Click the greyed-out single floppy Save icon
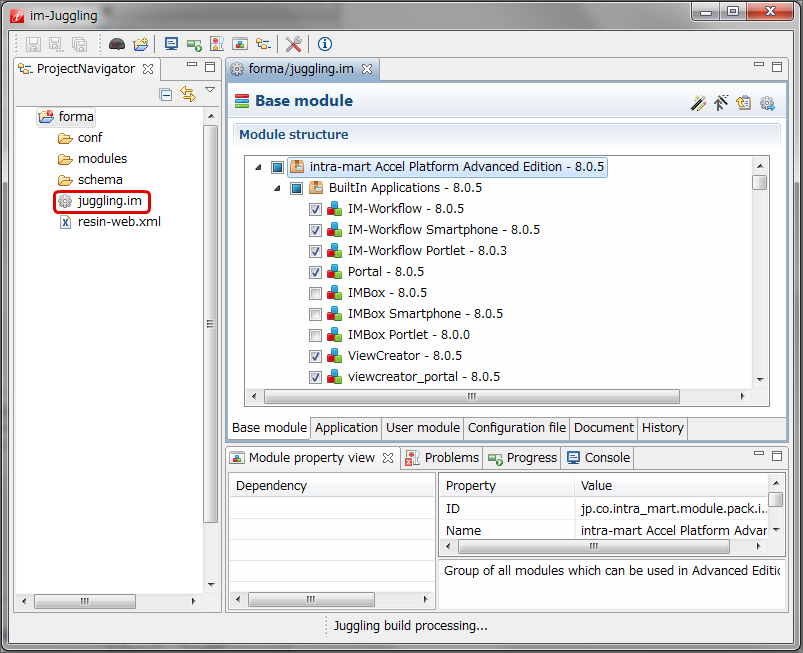Screen dimensions: 803x653 (33, 45)
